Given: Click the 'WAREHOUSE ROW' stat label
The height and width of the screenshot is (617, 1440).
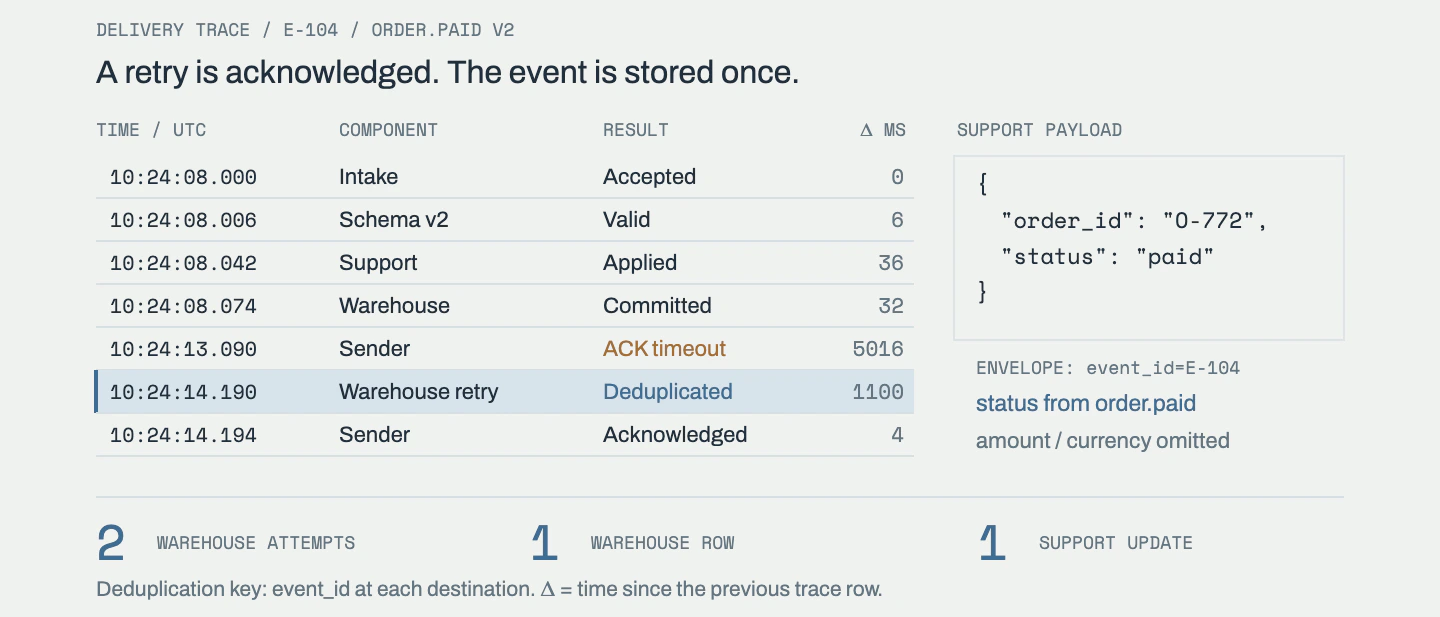Looking at the screenshot, I should pos(662,543).
